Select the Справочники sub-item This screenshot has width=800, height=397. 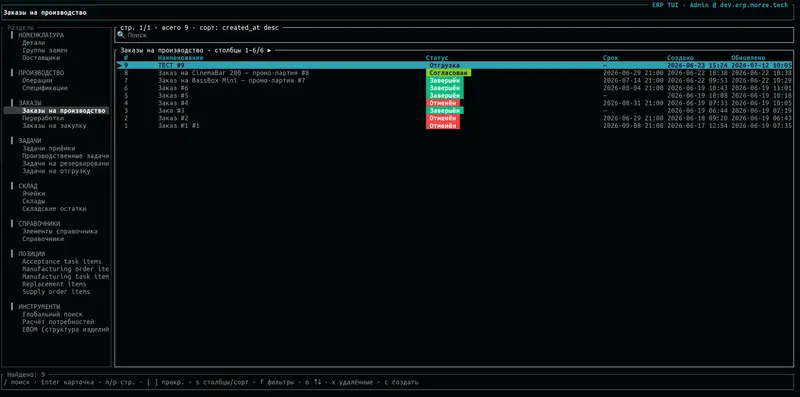point(43,239)
